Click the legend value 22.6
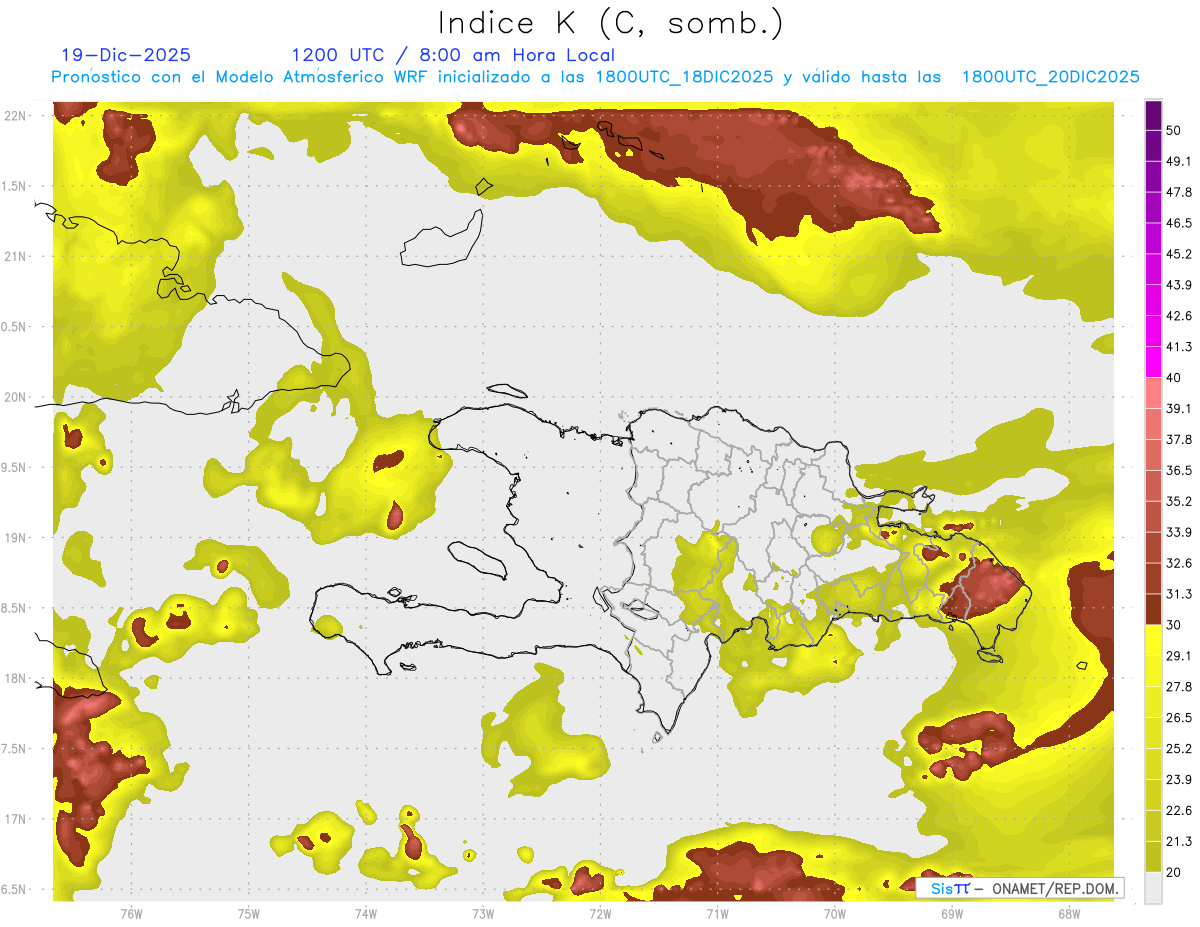This screenshot has height=927, width=1200. [x=1179, y=811]
